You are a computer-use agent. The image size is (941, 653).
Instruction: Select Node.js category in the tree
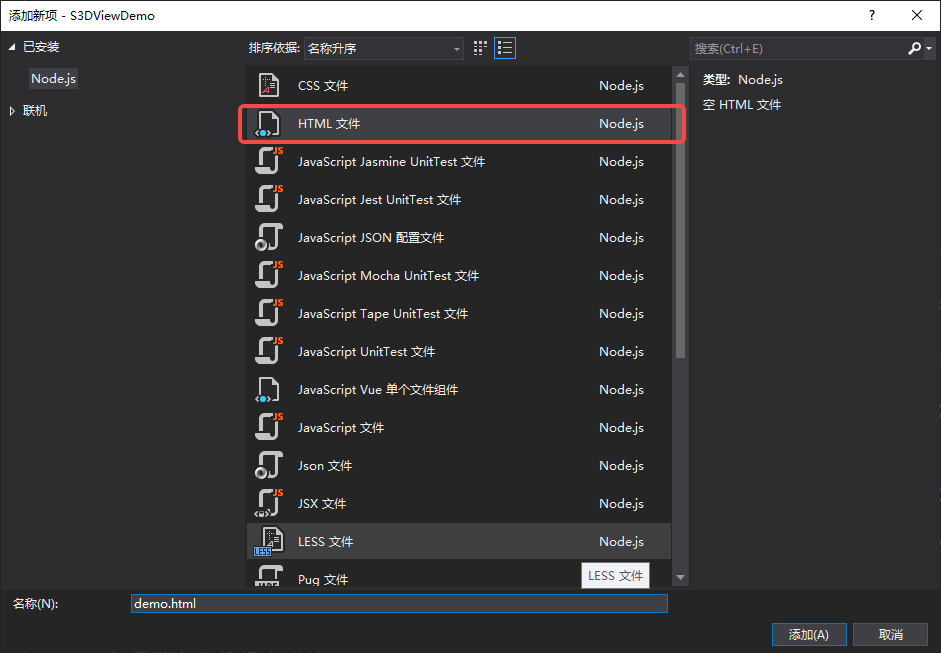point(53,79)
